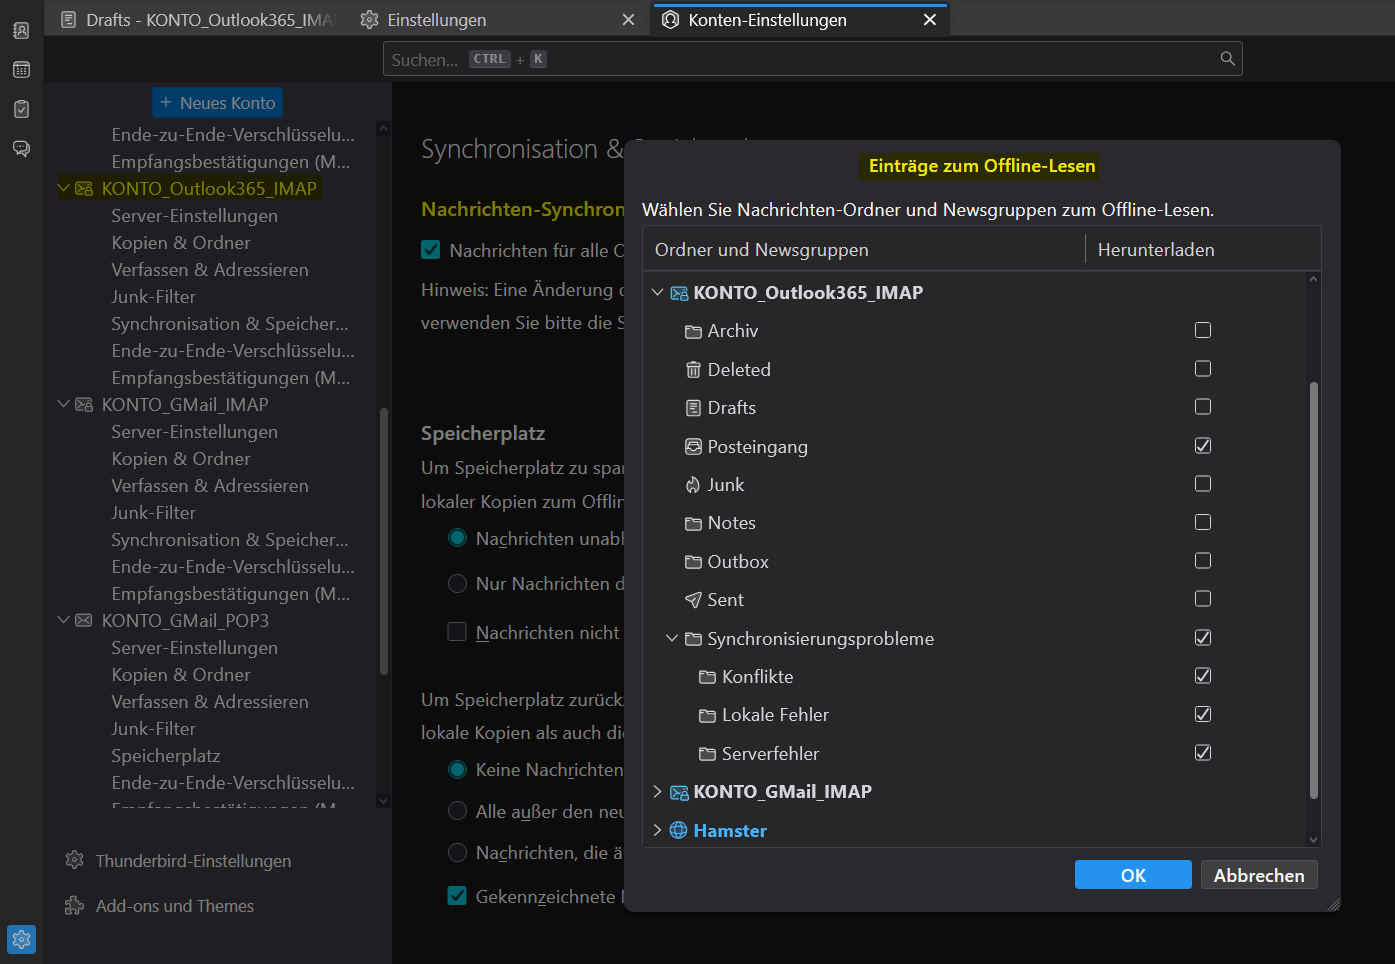Click the folder list vertical scrollbar
Viewport: 1395px width, 964px height.
(1313, 590)
